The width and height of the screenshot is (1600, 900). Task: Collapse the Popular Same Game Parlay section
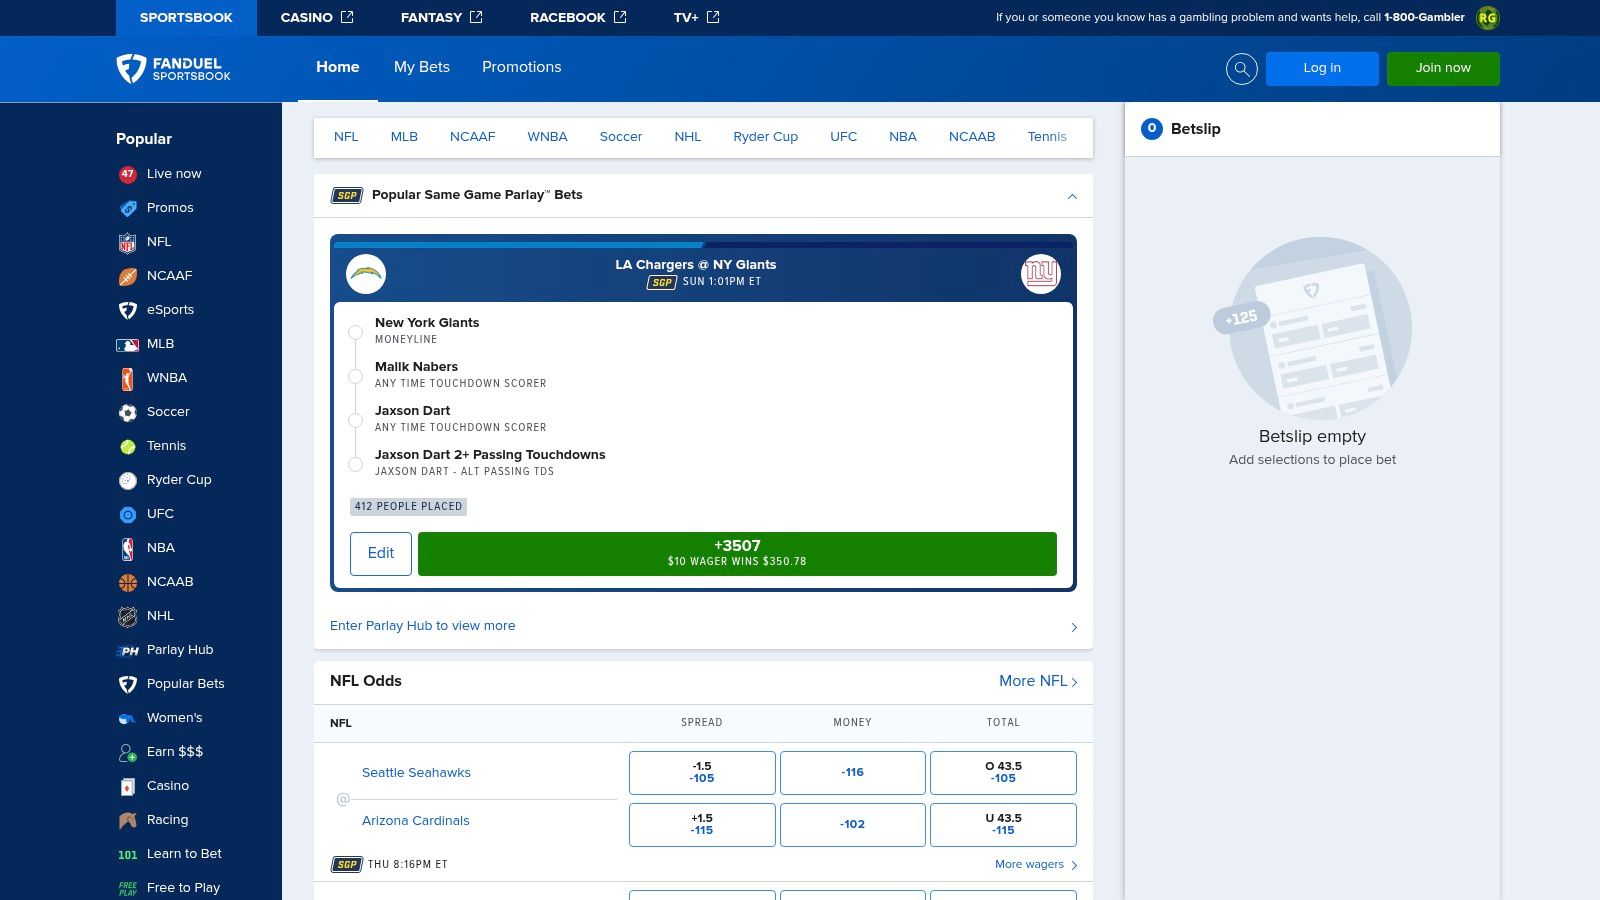pyautogui.click(x=1072, y=196)
